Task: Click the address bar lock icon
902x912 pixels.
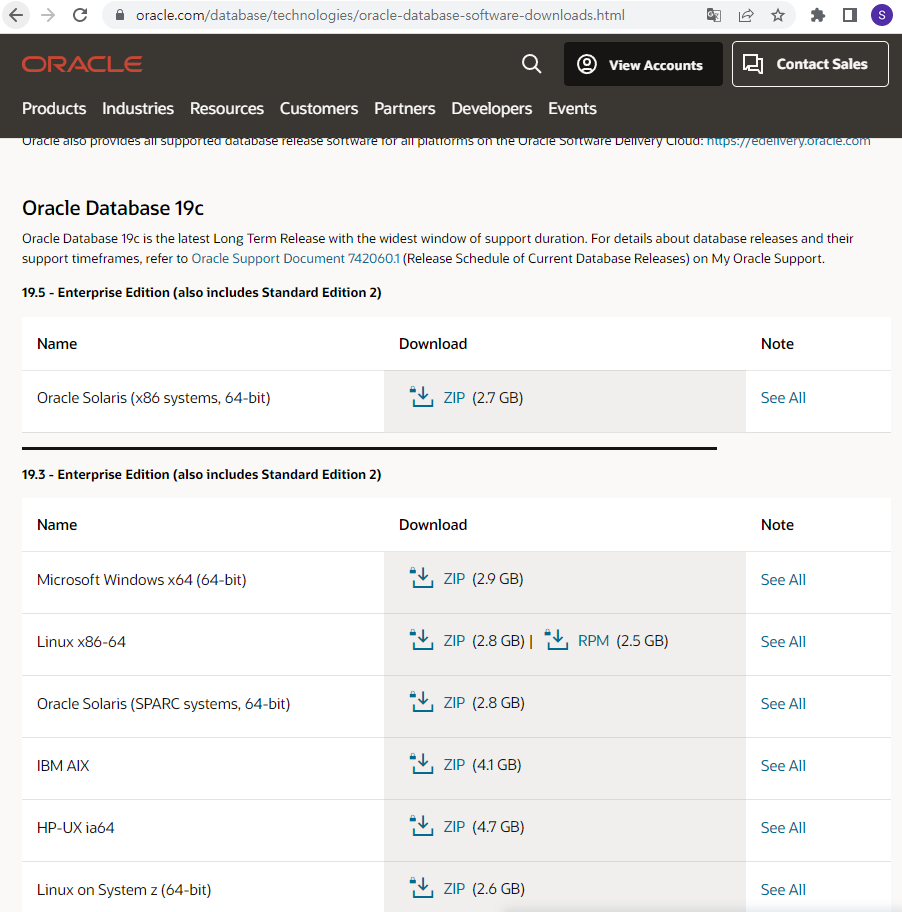Action: (x=120, y=15)
